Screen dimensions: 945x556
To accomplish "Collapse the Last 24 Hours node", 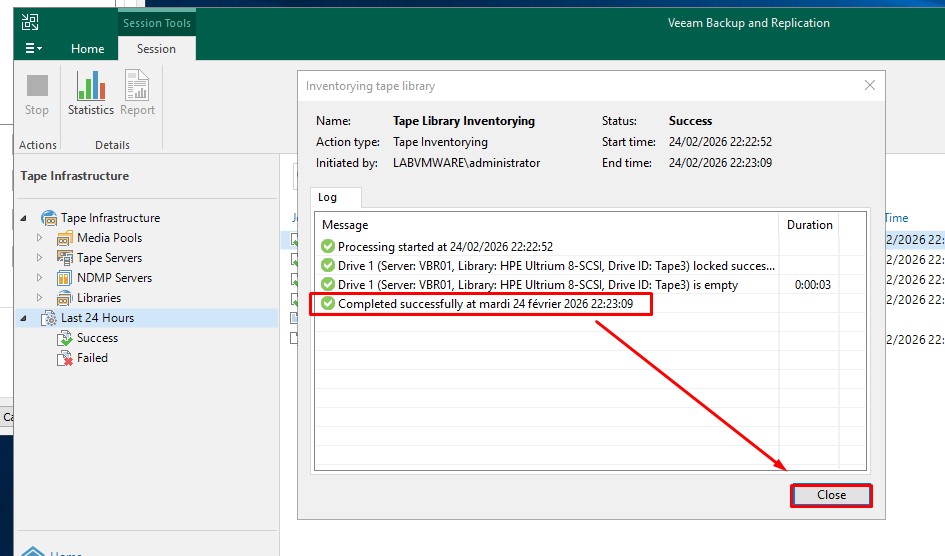I will click(24, 318).
